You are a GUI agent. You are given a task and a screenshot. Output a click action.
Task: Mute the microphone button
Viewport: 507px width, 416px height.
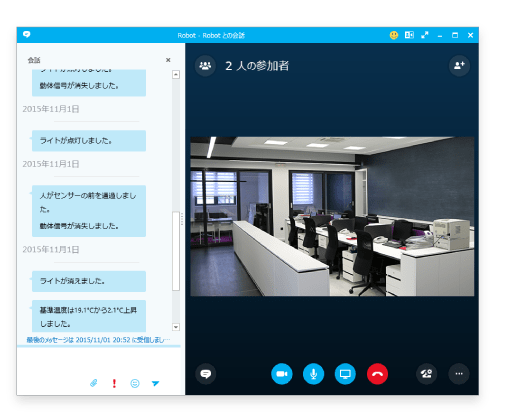313,374
